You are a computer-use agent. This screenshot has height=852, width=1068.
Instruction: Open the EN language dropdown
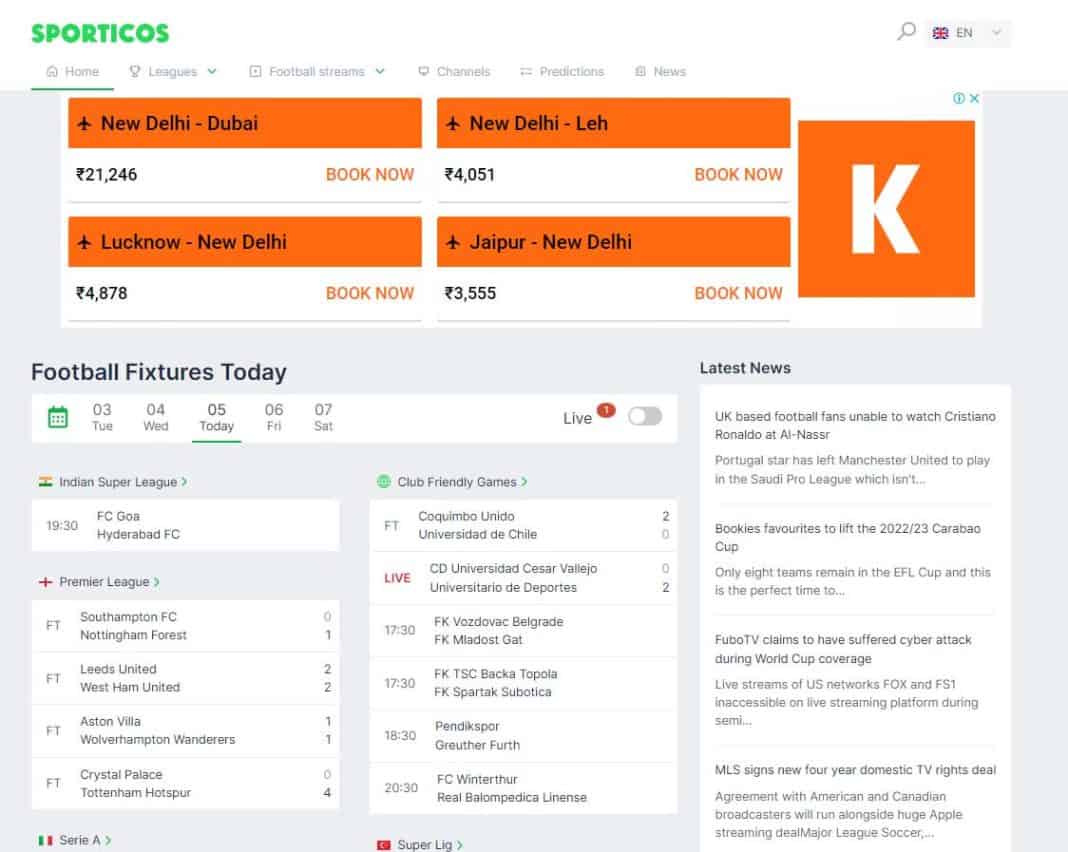(963, 32)
